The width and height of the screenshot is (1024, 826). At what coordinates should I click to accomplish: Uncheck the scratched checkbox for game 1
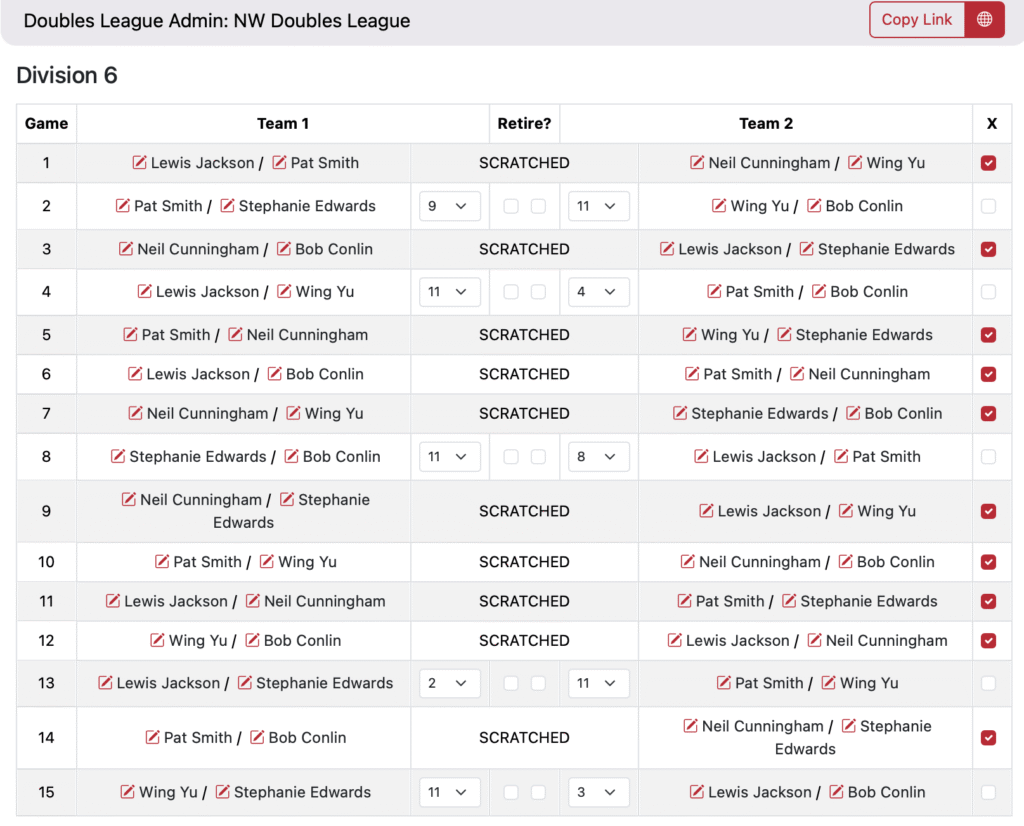[x=988, y=163]
